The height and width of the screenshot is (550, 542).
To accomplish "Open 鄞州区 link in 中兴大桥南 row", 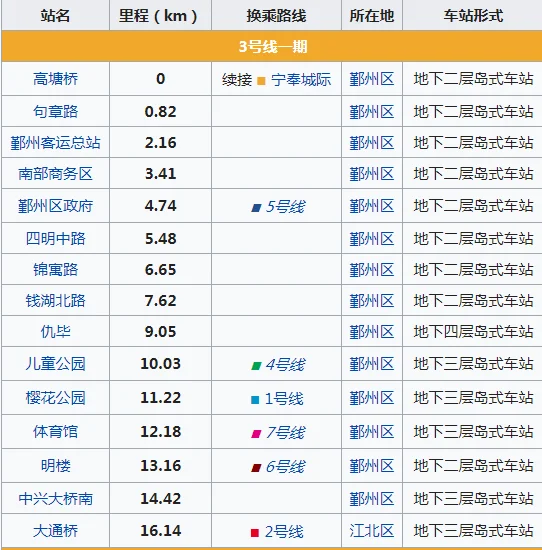I will tap(372, 499).
